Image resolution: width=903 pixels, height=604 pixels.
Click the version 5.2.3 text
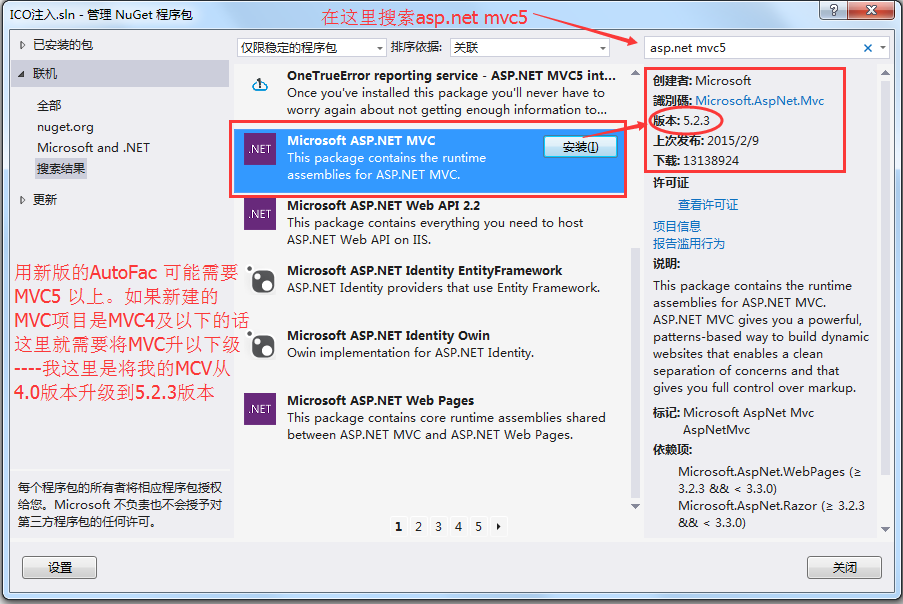[x=696, y=121]
